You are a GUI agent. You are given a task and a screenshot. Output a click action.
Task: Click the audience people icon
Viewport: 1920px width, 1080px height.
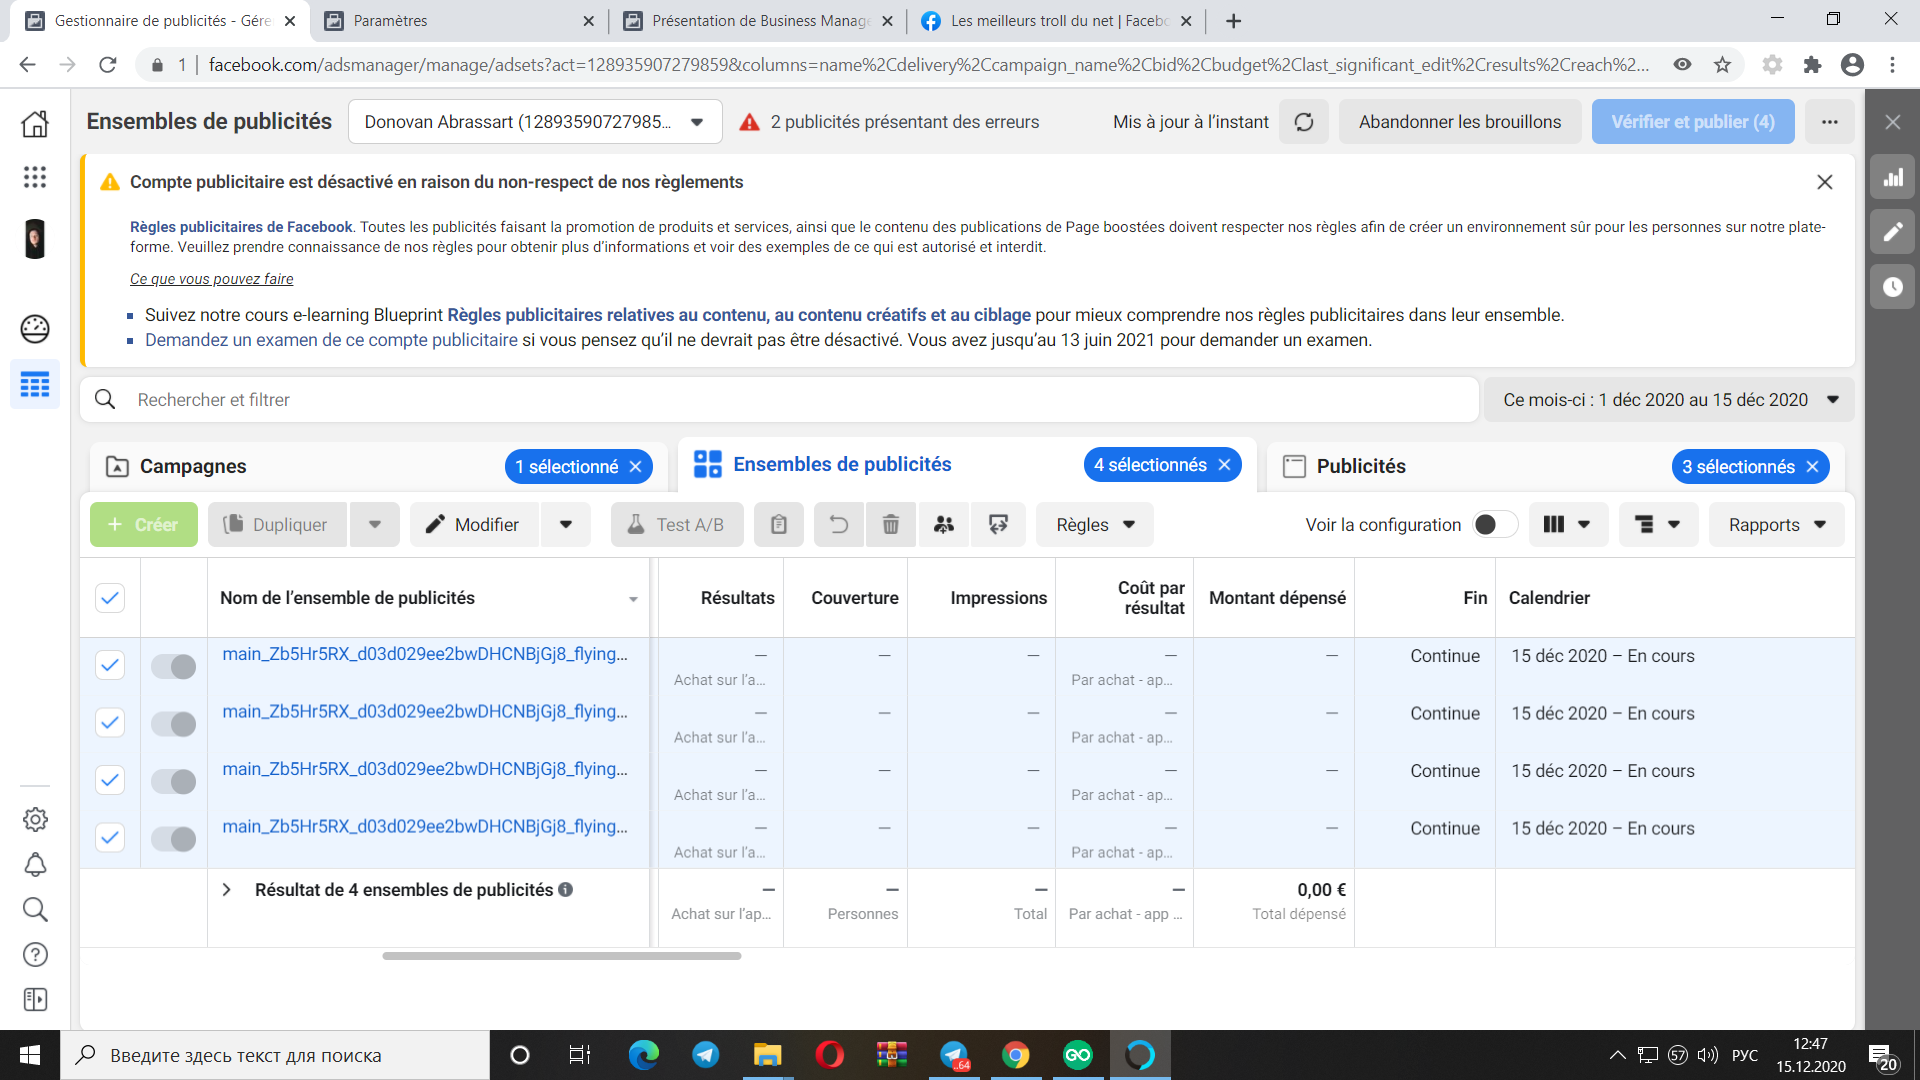point(944,525)
